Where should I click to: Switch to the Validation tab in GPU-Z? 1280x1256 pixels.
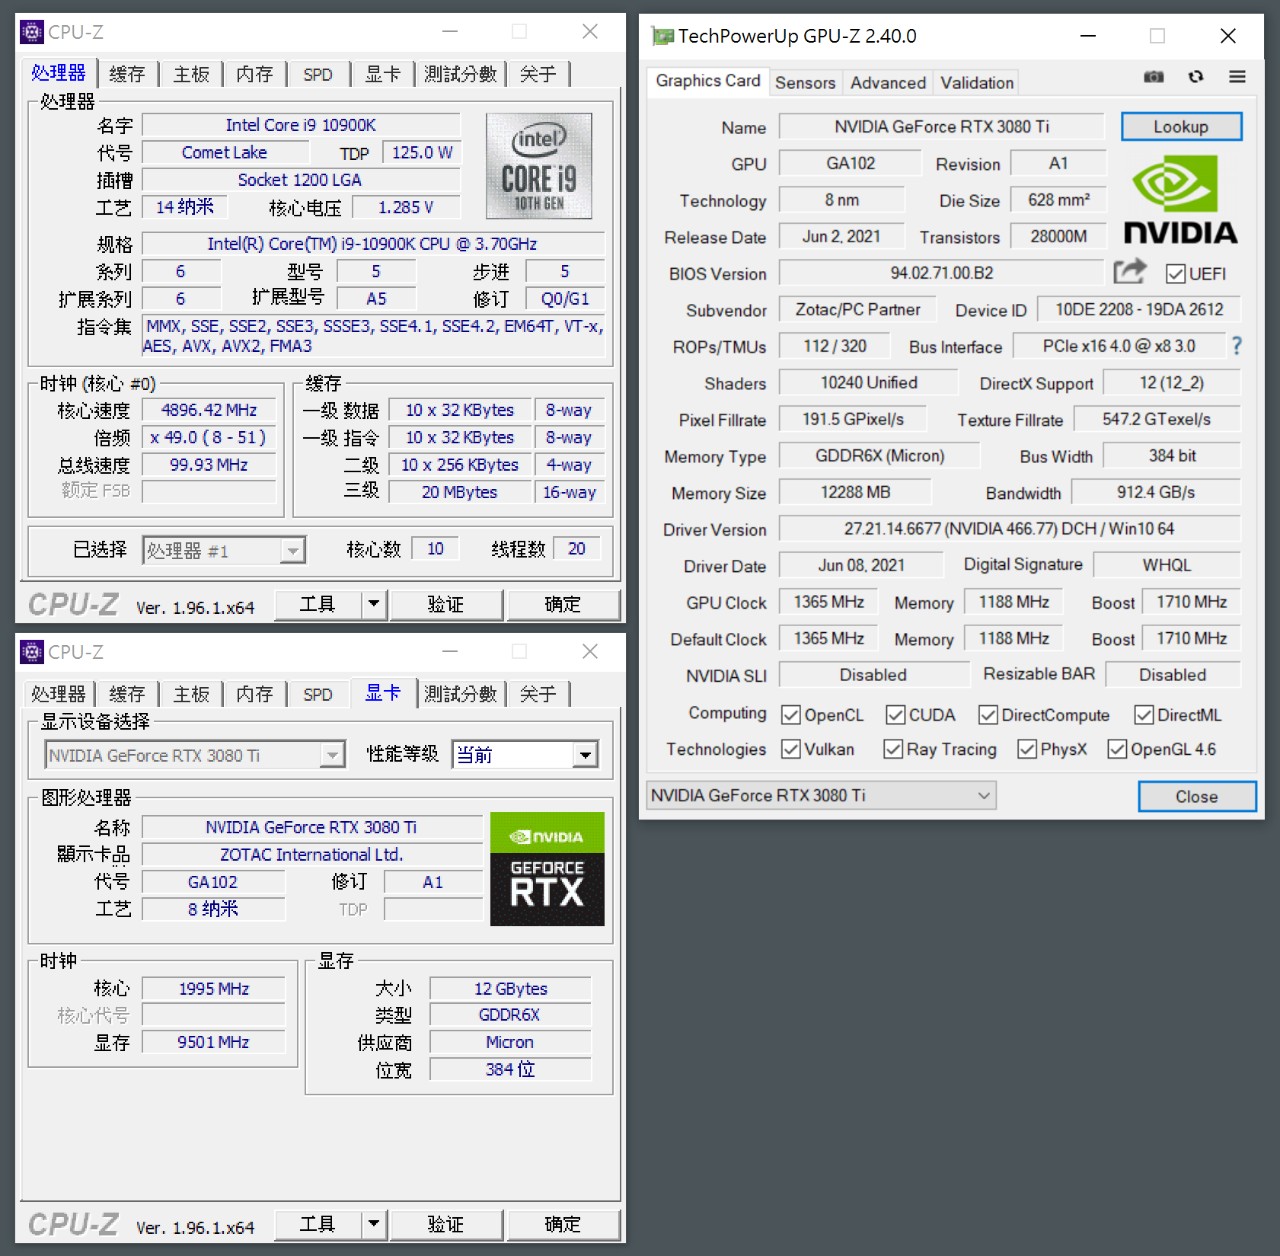tap(977, 82)
